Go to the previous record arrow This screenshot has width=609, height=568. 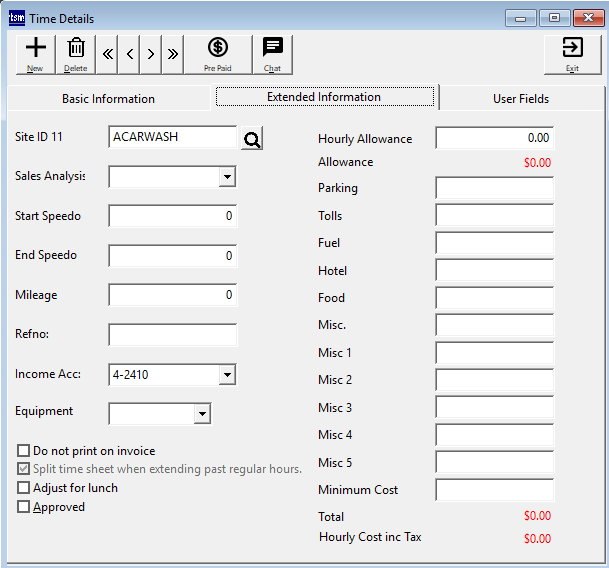tap(130, 54)
